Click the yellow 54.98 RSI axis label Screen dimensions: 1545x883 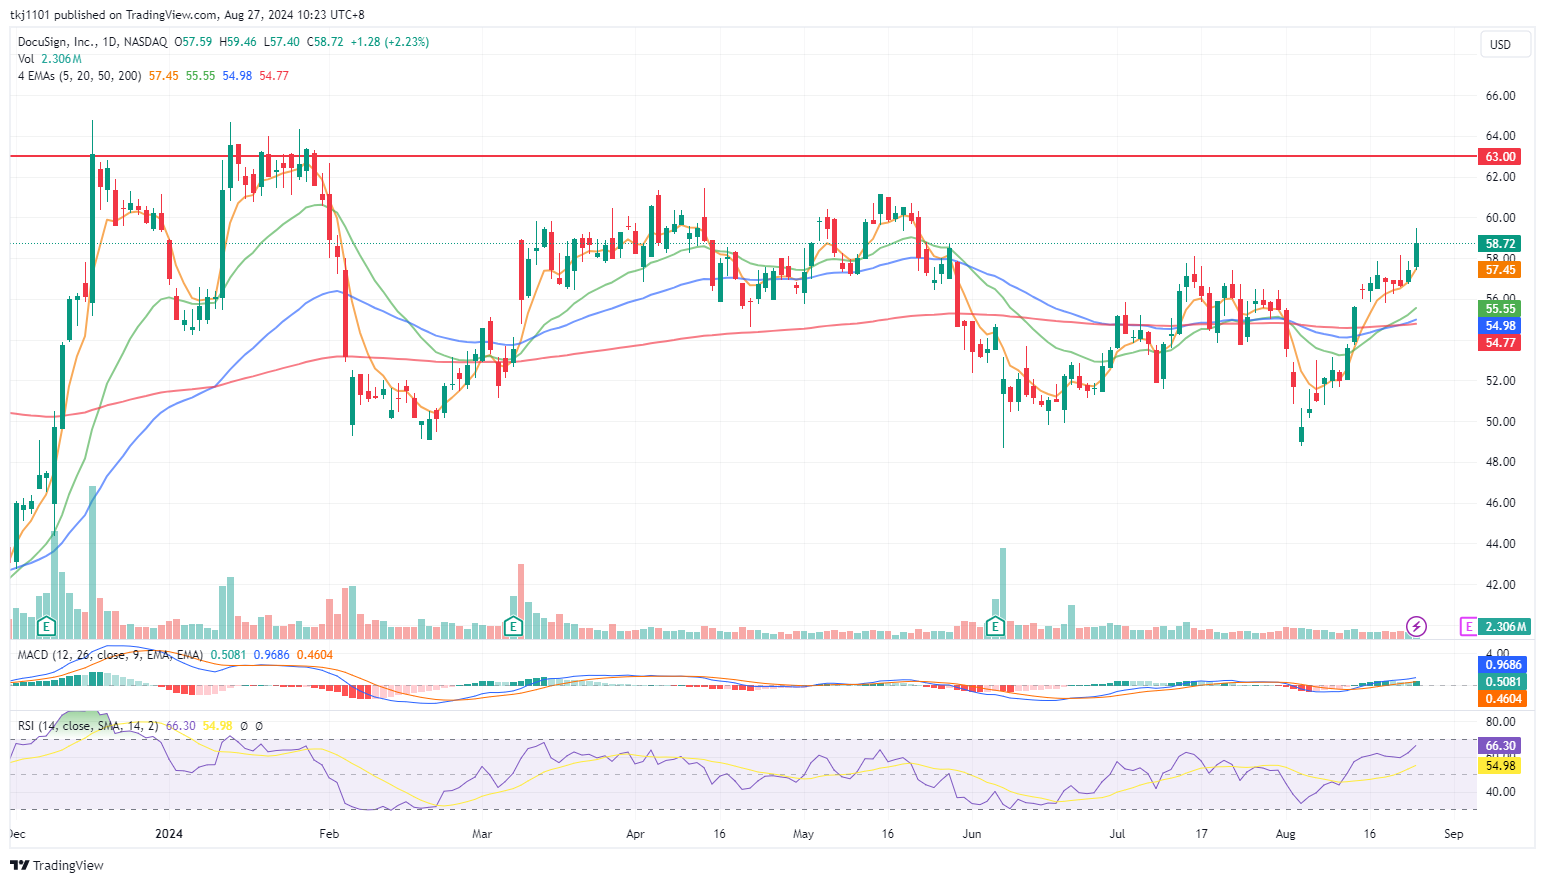1500,766
